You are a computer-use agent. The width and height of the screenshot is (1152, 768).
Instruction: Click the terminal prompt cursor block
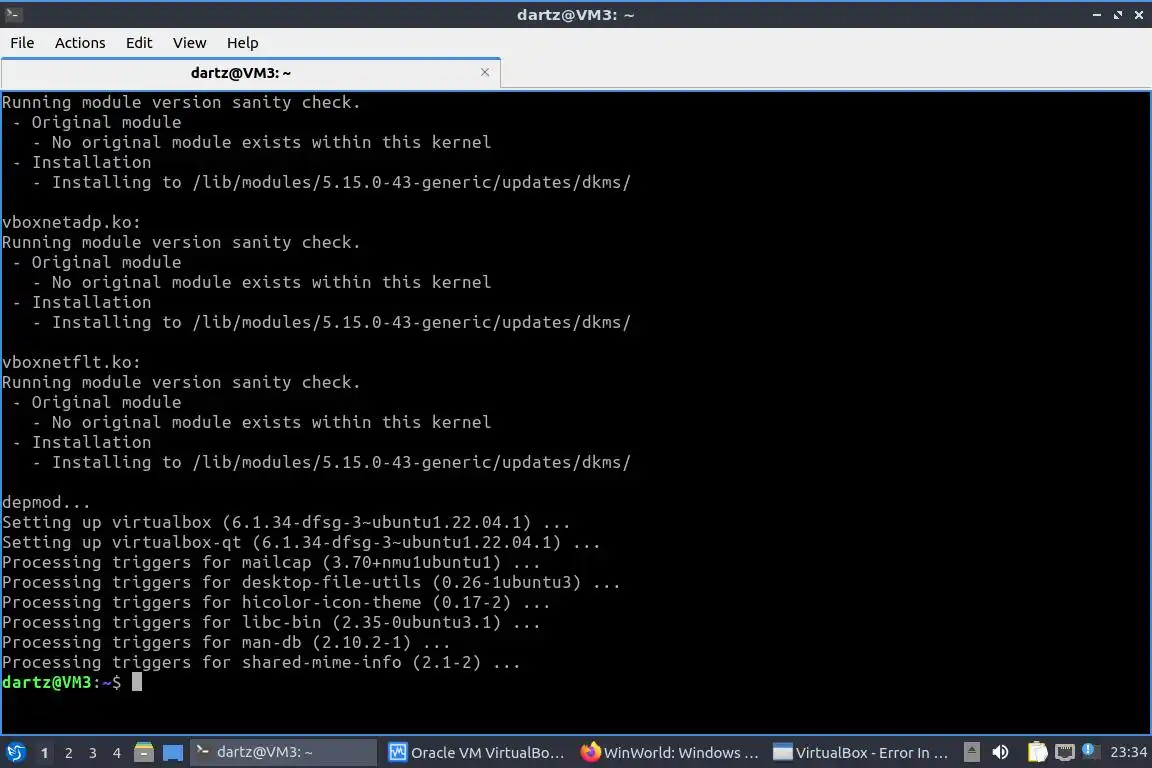[x=137, y=682]
